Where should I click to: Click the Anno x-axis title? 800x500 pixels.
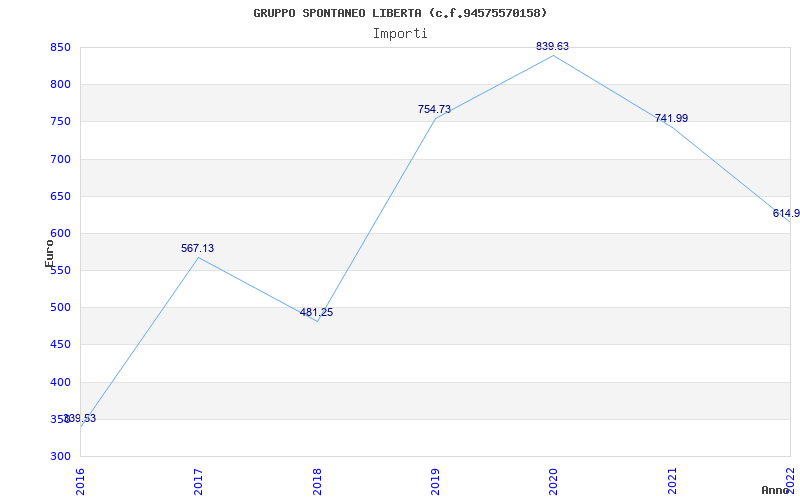[x=774, y=490]
